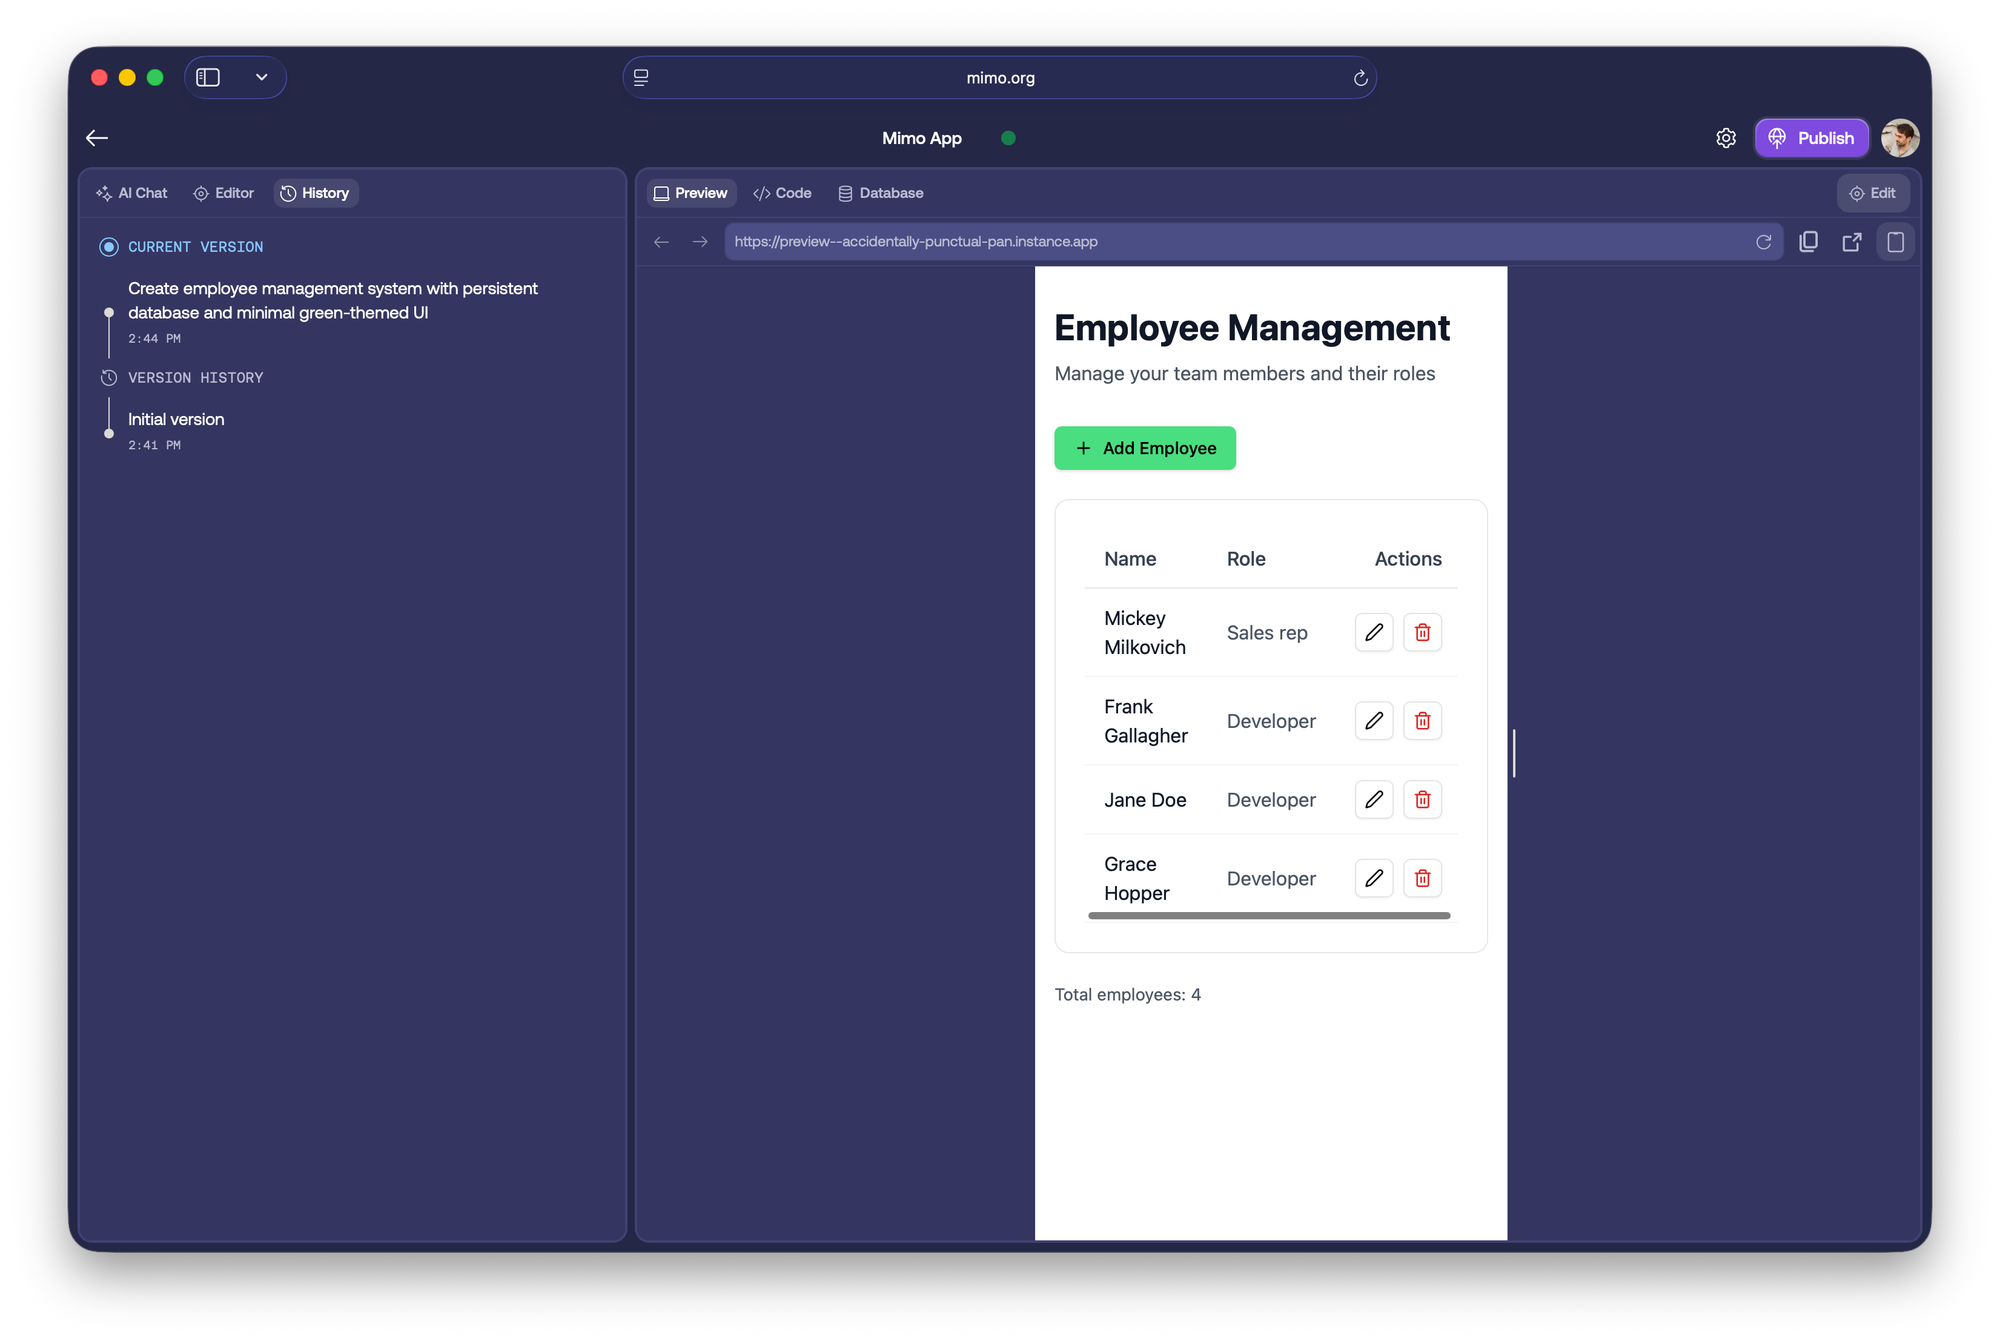Edit Jane Doe using the pencil icon
Image resolution: width=2000 pixels, height=1342 pixels.
(x=1374, y=799)
